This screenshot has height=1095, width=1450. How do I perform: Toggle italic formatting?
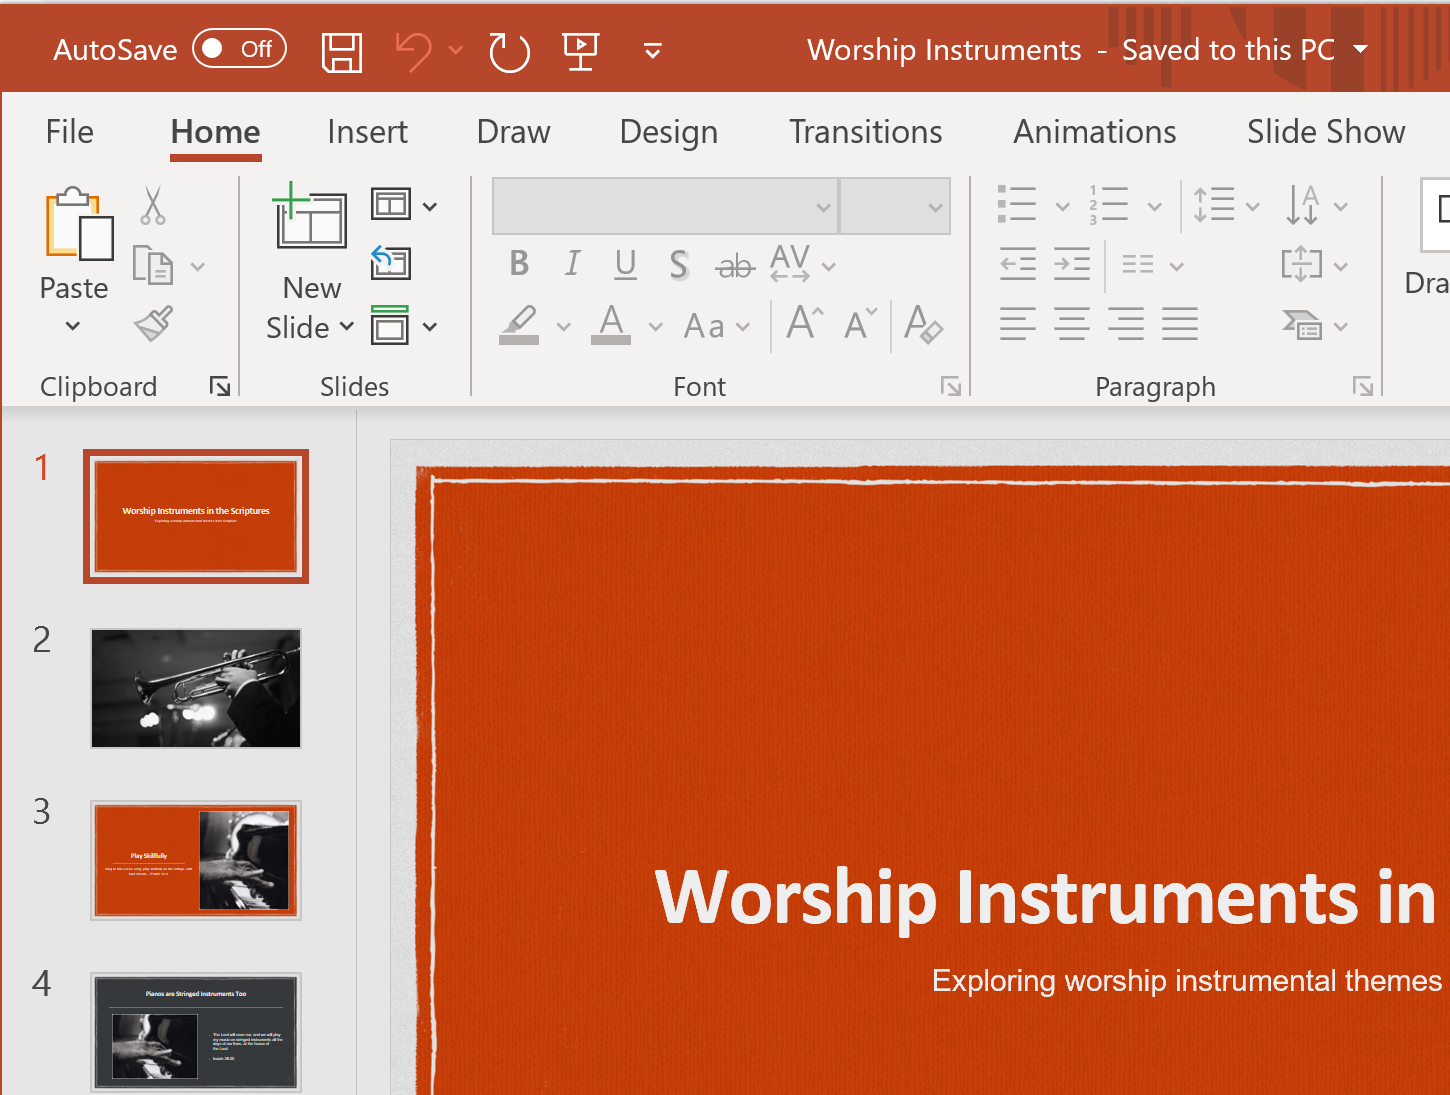571,263
